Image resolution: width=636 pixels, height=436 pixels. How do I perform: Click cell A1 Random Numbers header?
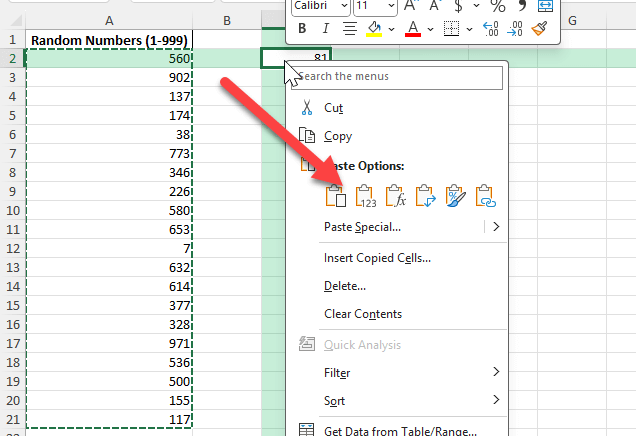pos(109,40)
